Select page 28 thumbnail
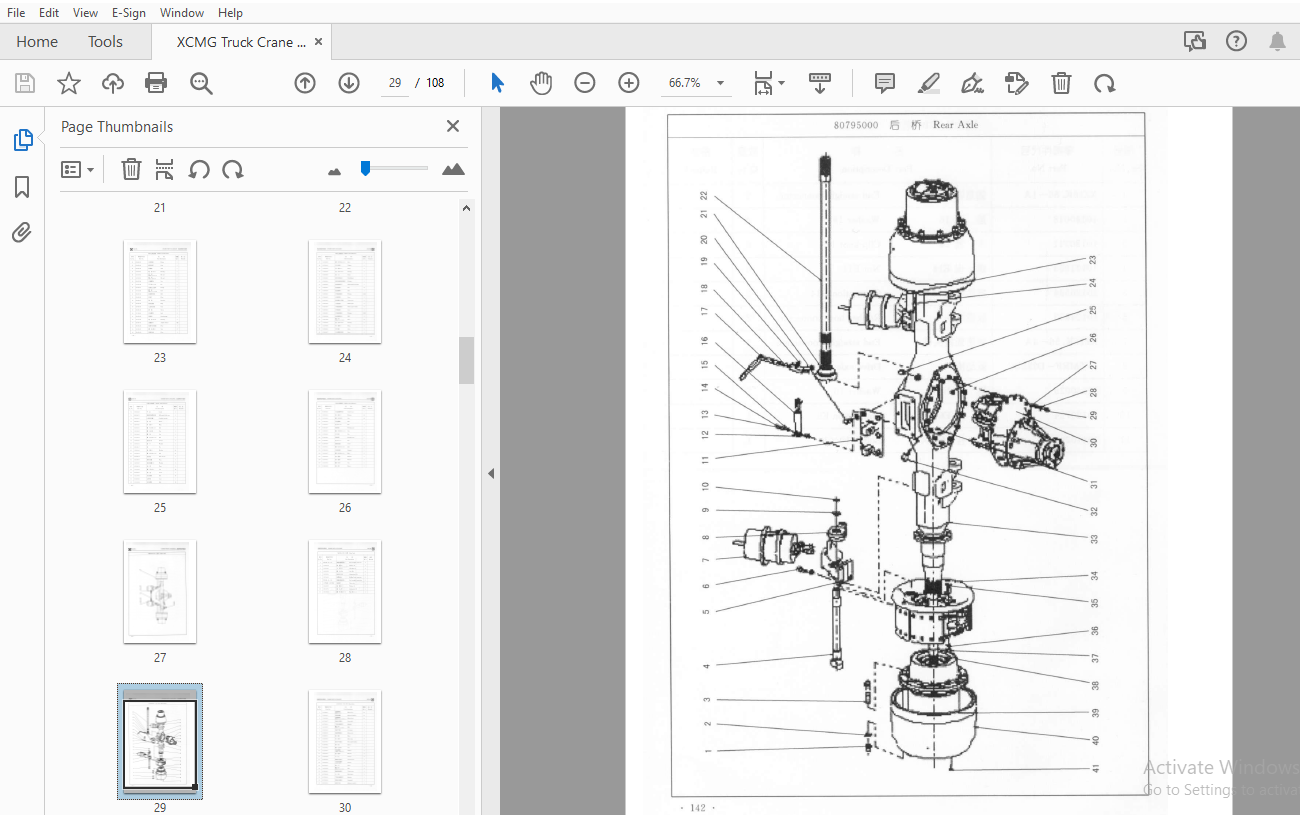 click(x=345, y=591)
